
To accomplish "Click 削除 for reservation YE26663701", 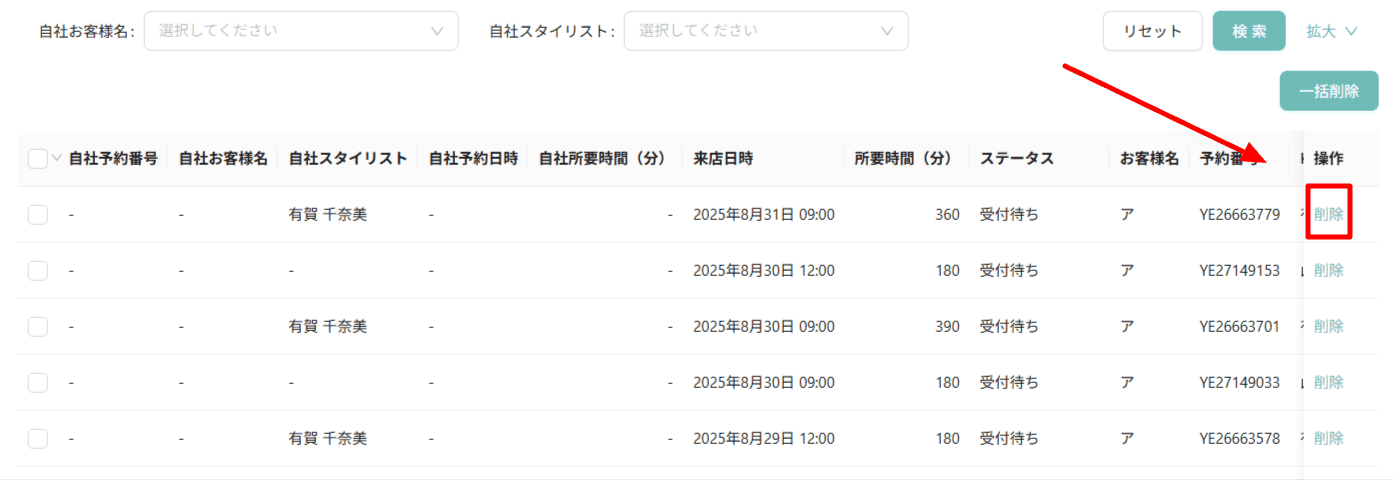I will coord(1329,326).
